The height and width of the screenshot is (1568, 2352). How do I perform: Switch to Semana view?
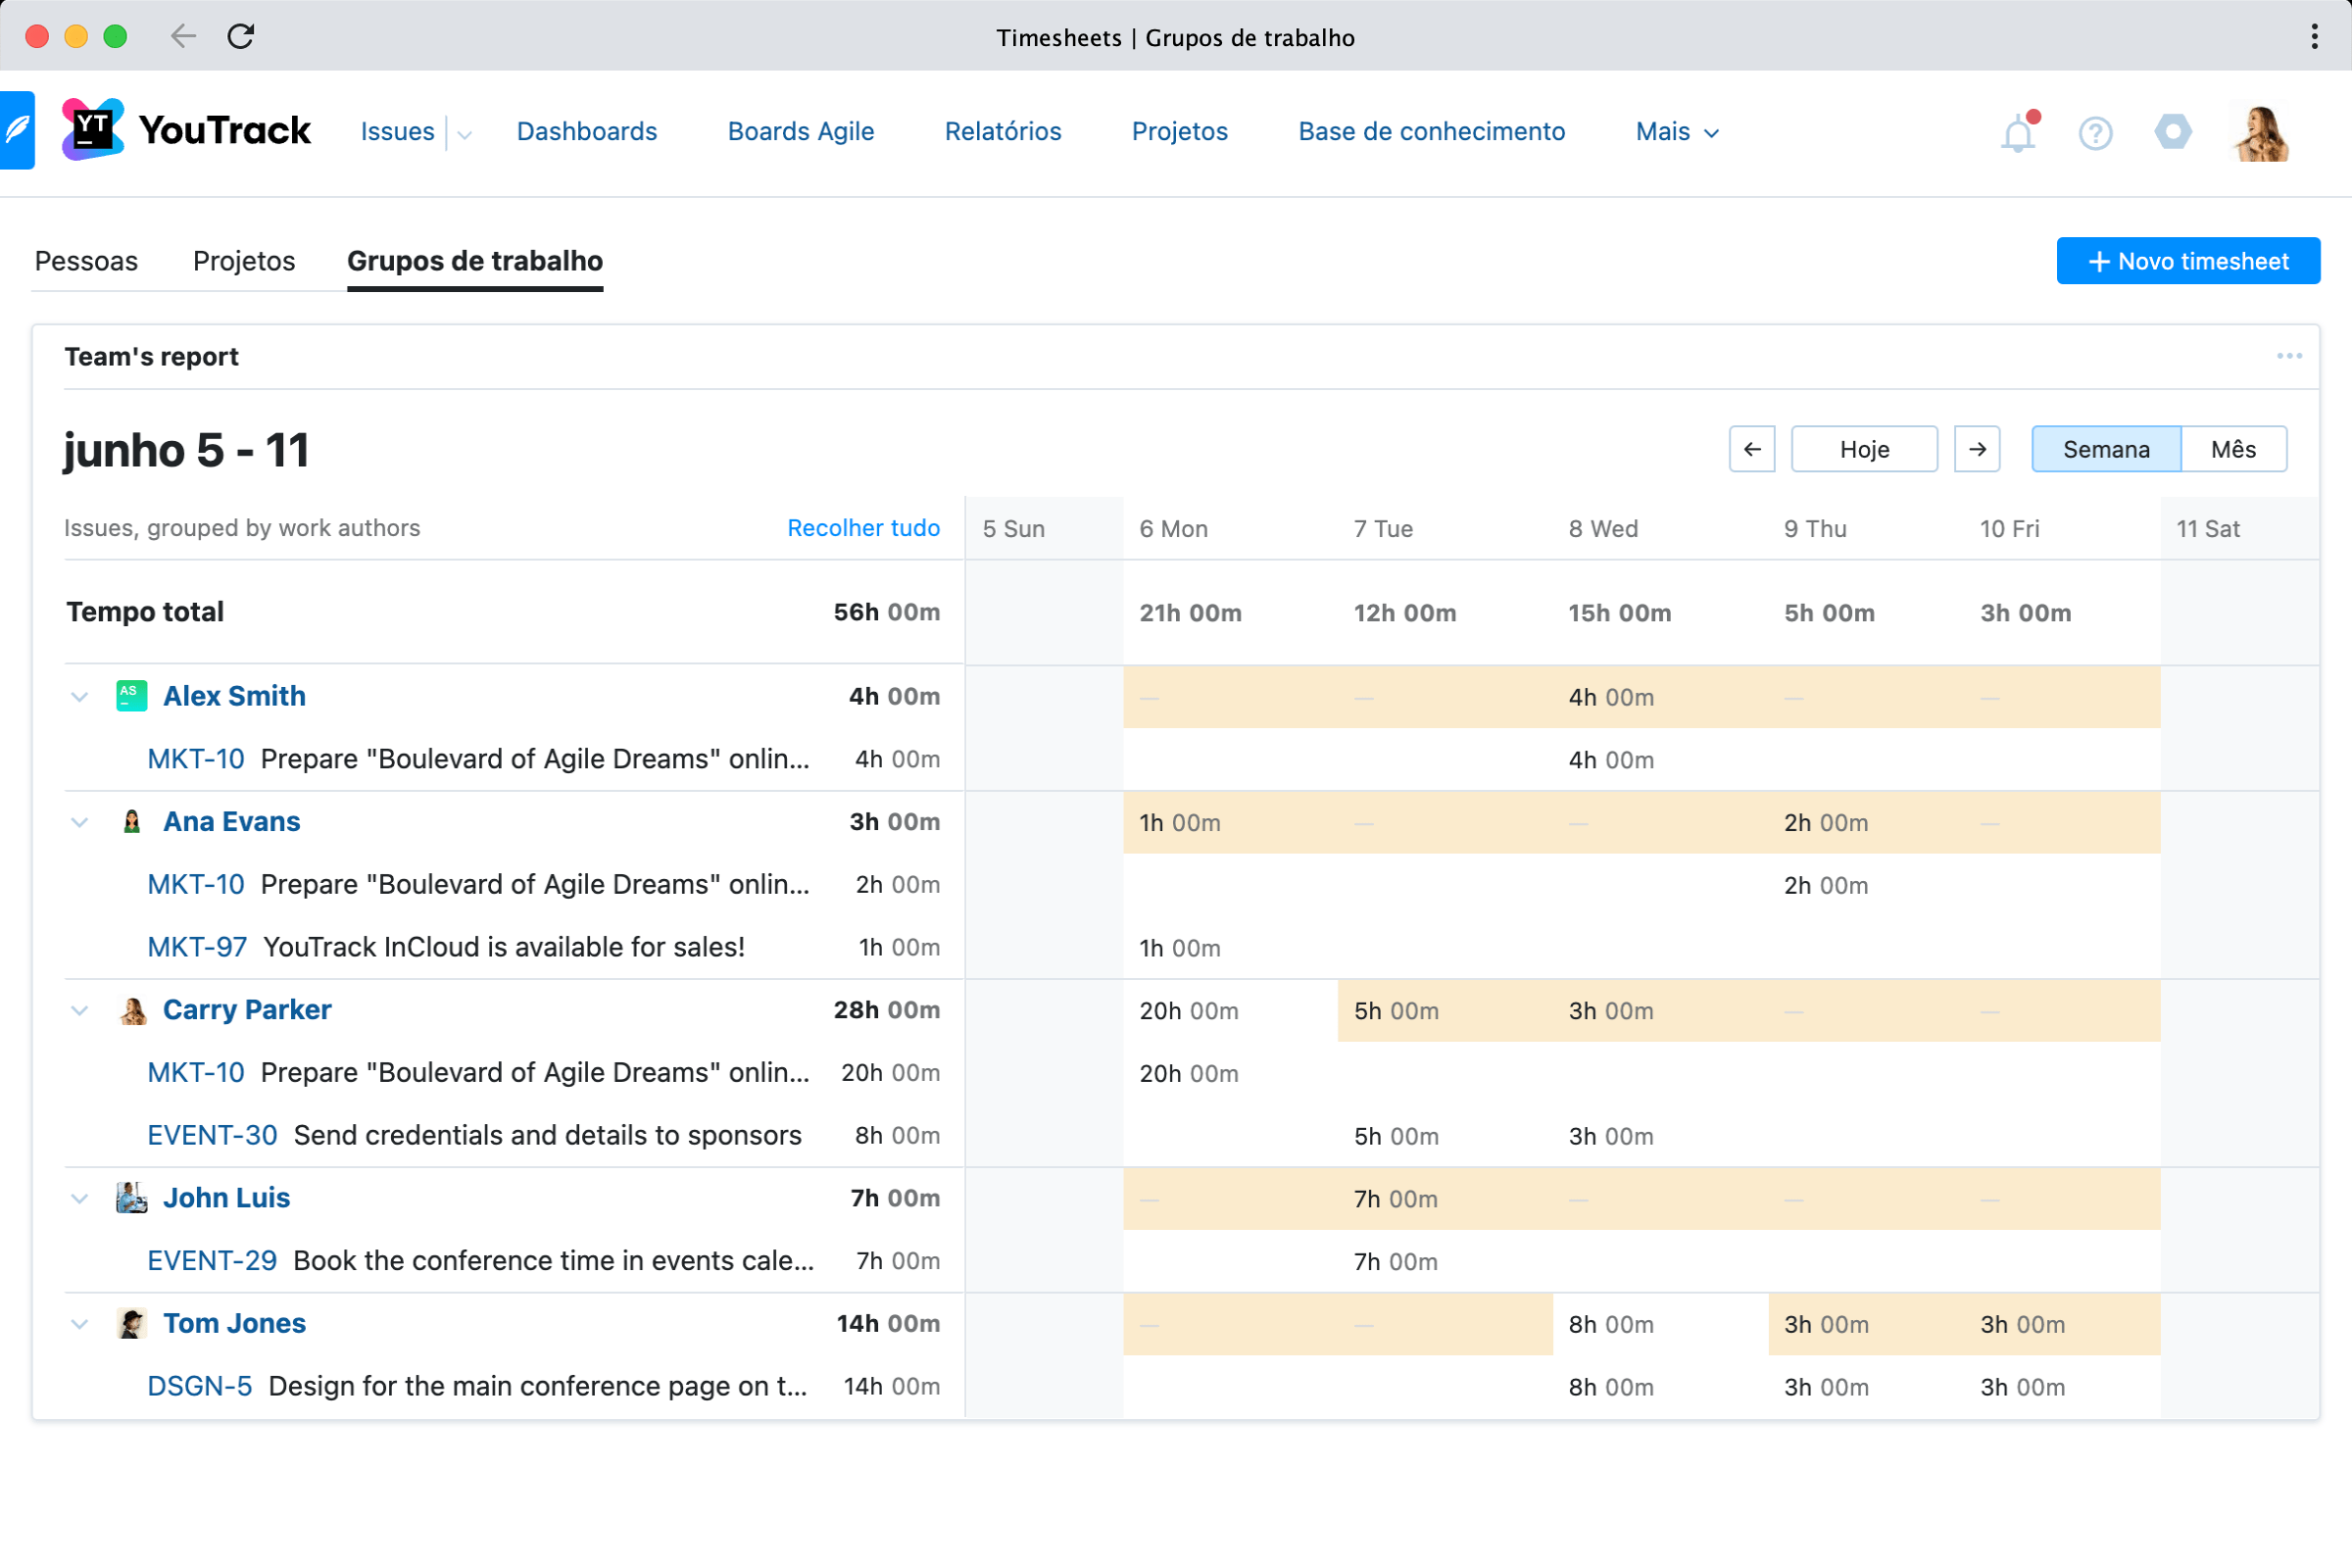click(2105, 449)
